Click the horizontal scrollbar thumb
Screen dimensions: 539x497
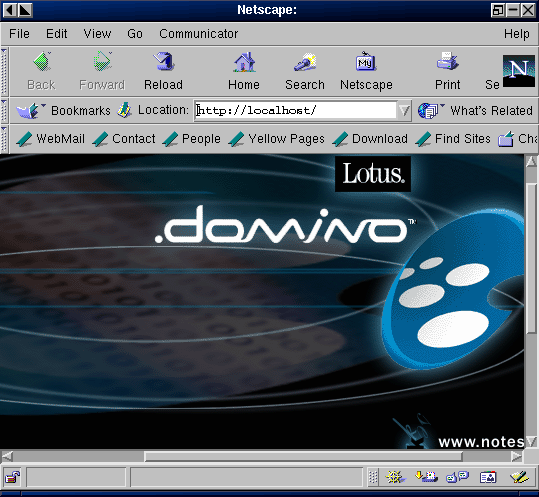(x=303, y=456)
